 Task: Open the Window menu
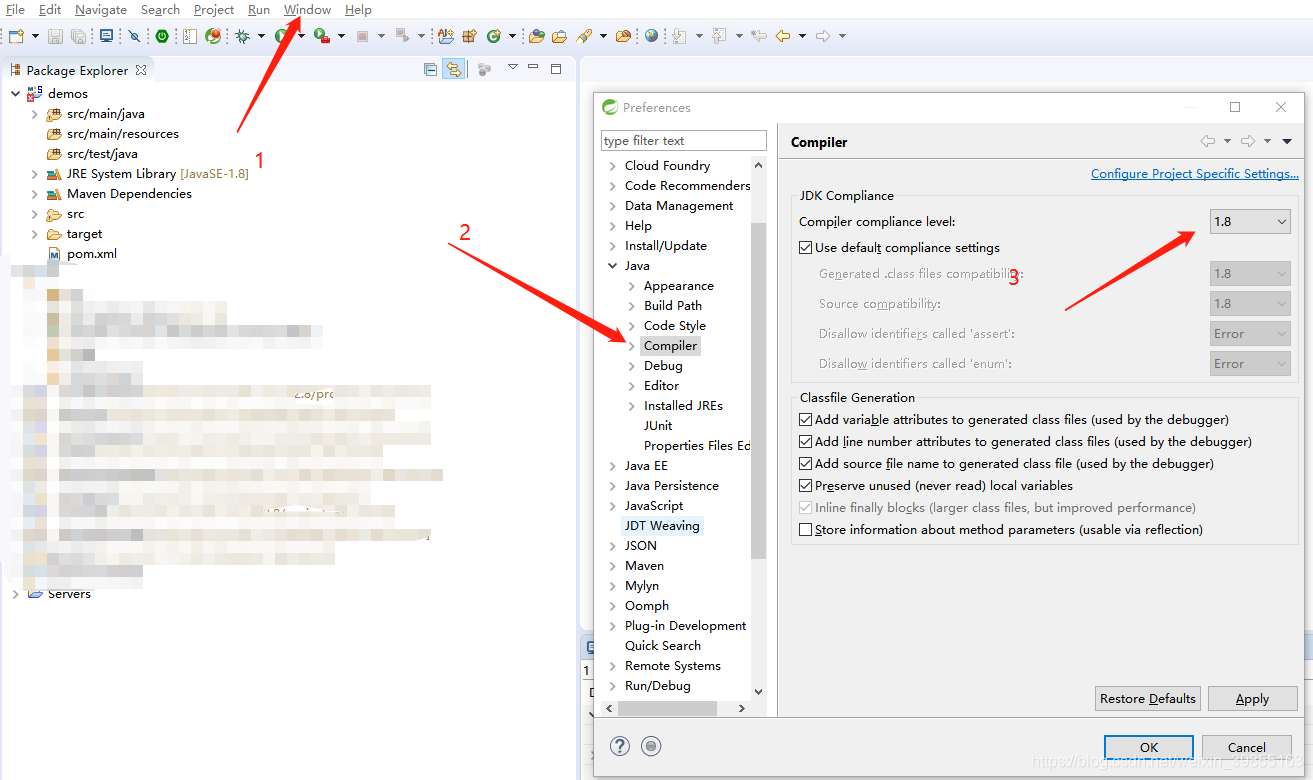[307, 9]
